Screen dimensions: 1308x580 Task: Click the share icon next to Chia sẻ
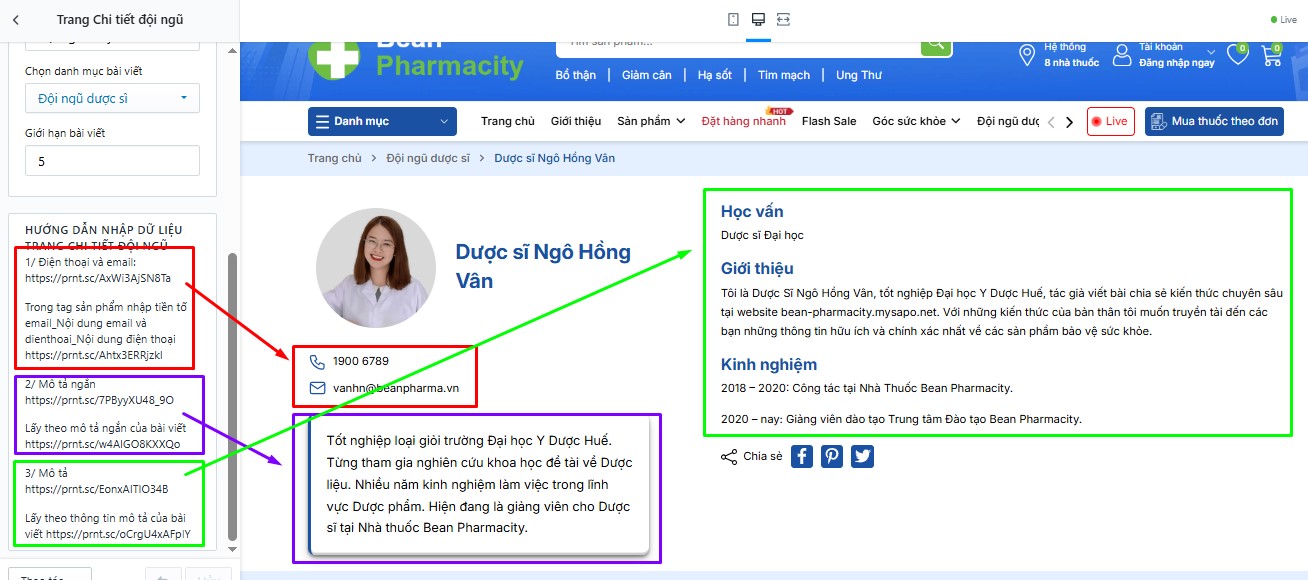[728, 457]
